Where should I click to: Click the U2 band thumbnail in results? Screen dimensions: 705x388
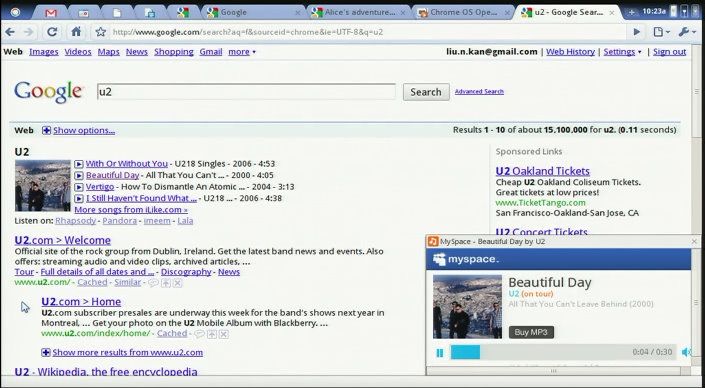click(x=43, y=186)
